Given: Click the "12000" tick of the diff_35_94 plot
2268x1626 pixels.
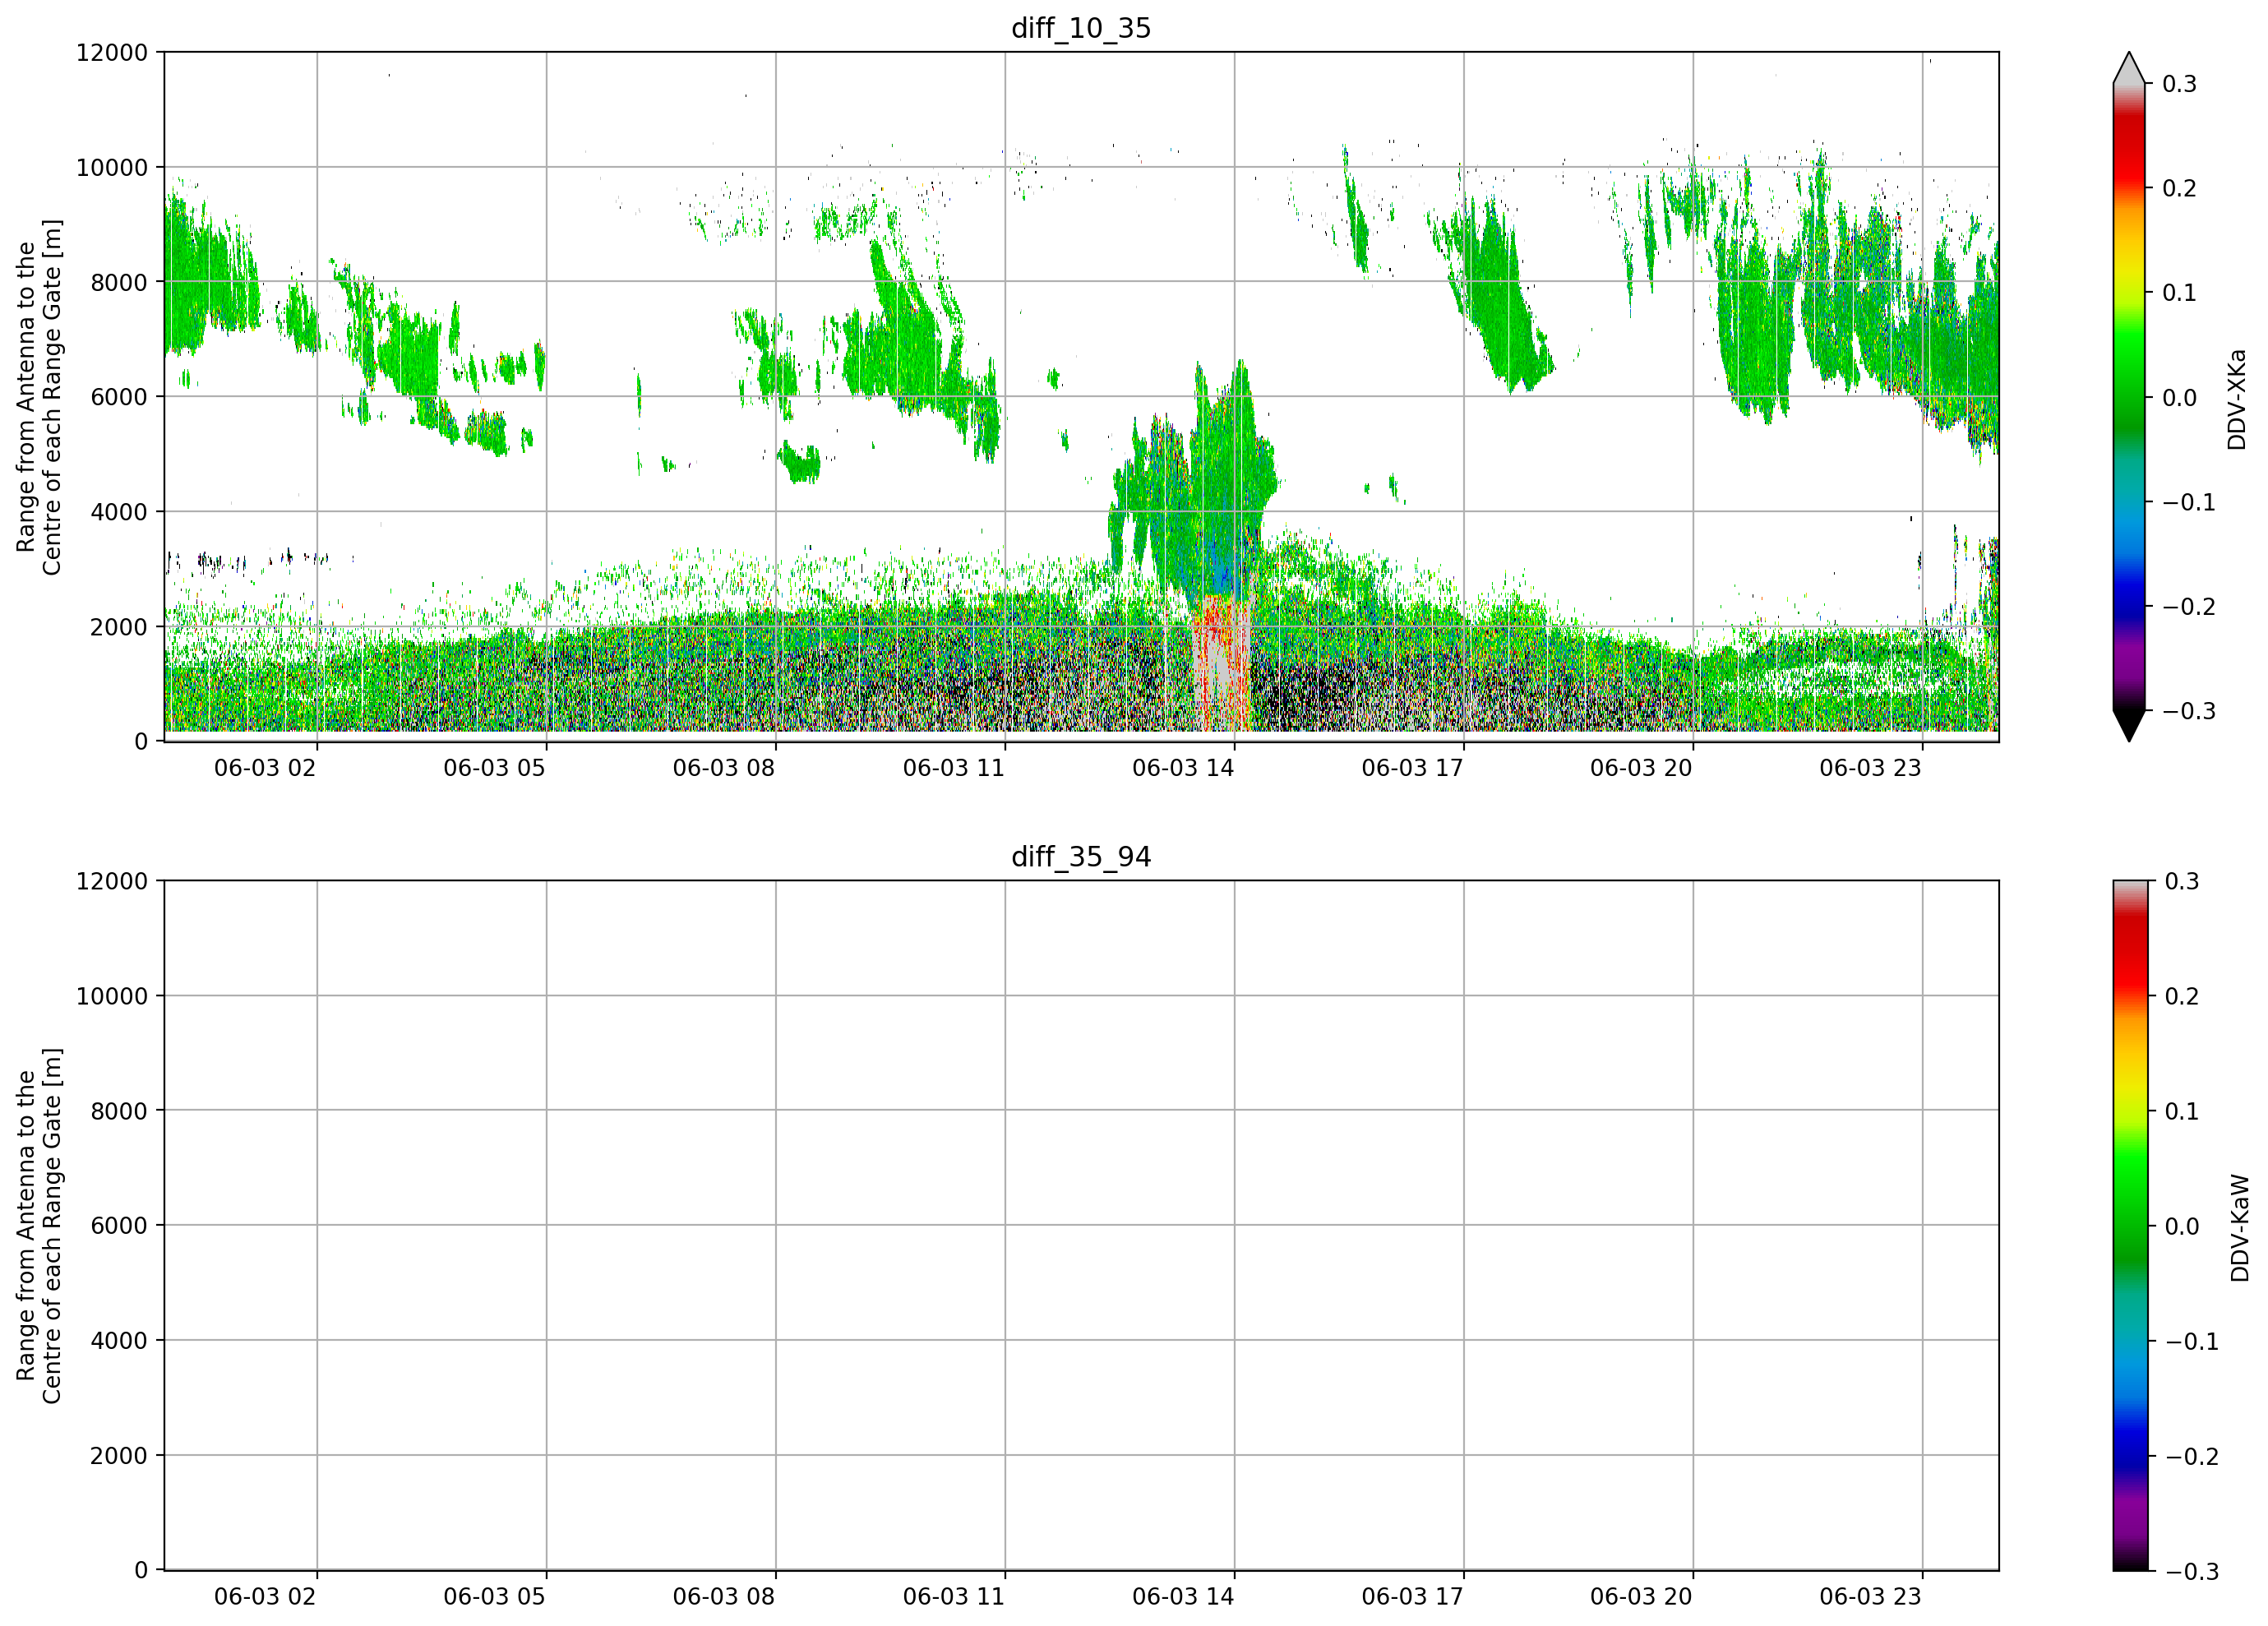Looking at the screenshot, I should [x=112, y=881].
